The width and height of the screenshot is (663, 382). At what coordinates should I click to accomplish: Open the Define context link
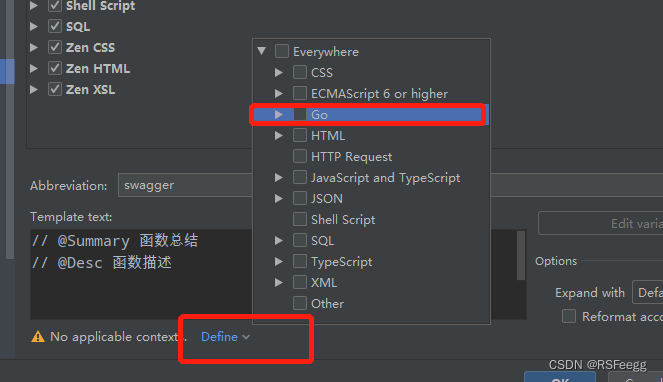[219, 337]
